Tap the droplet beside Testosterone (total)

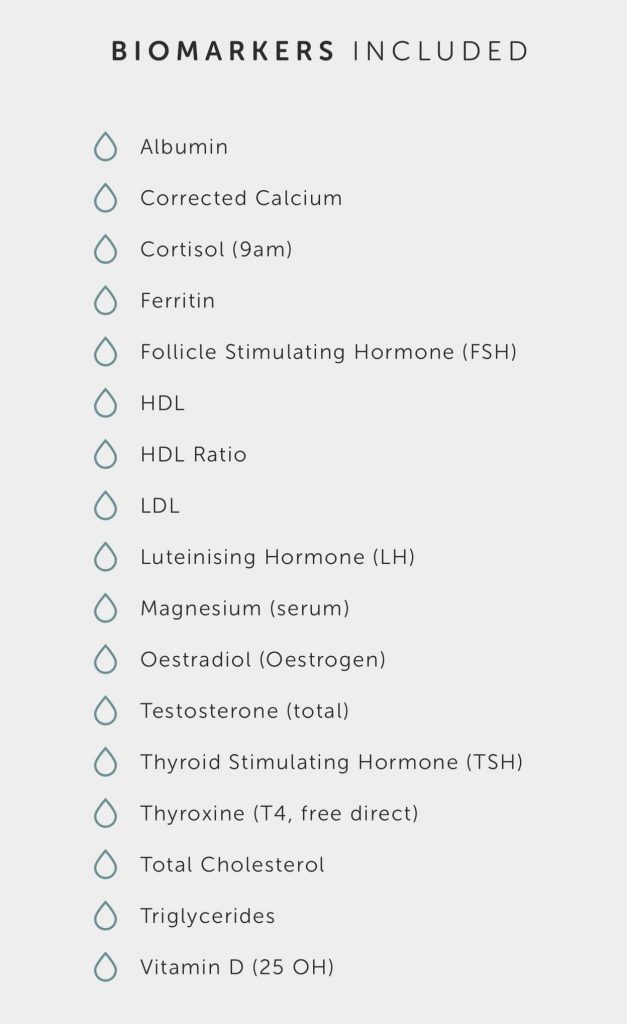click(x=105, y=711)
